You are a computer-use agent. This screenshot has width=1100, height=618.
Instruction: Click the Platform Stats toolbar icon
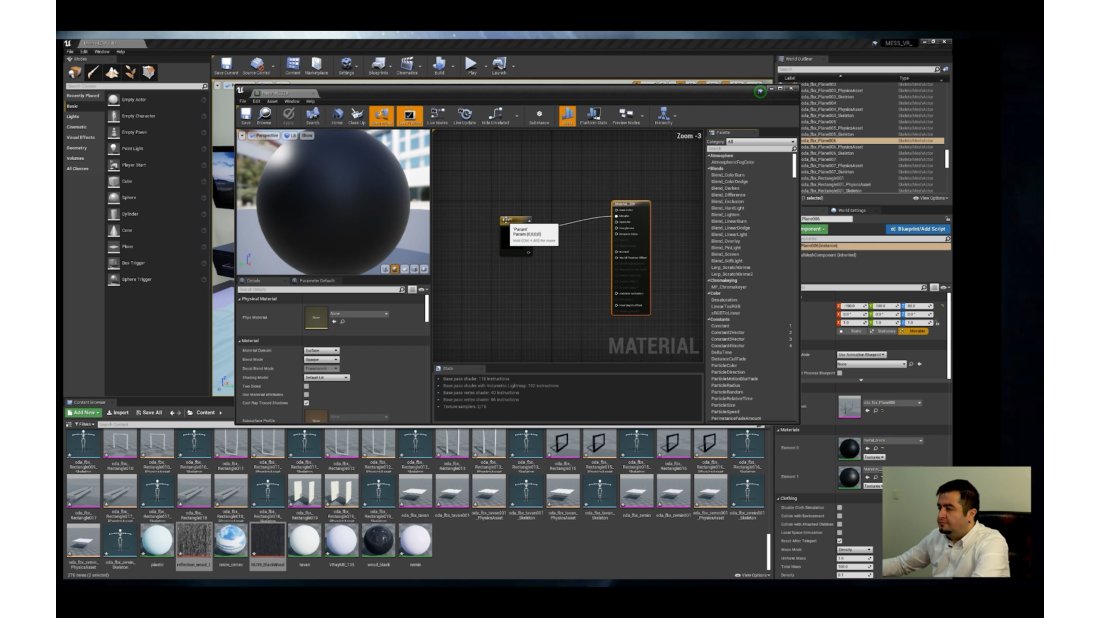tap(593, 115)
